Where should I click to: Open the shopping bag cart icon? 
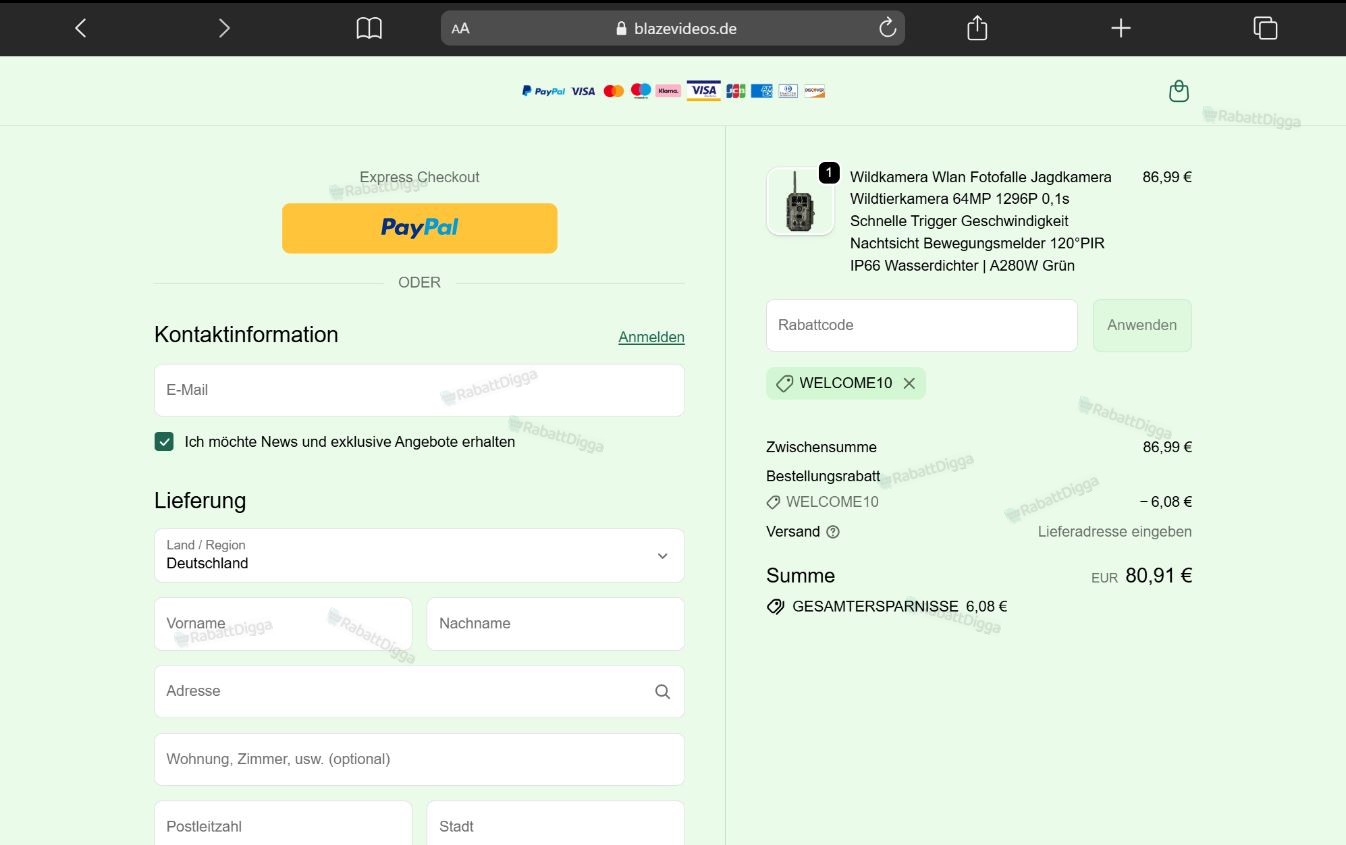(1179, 91)
